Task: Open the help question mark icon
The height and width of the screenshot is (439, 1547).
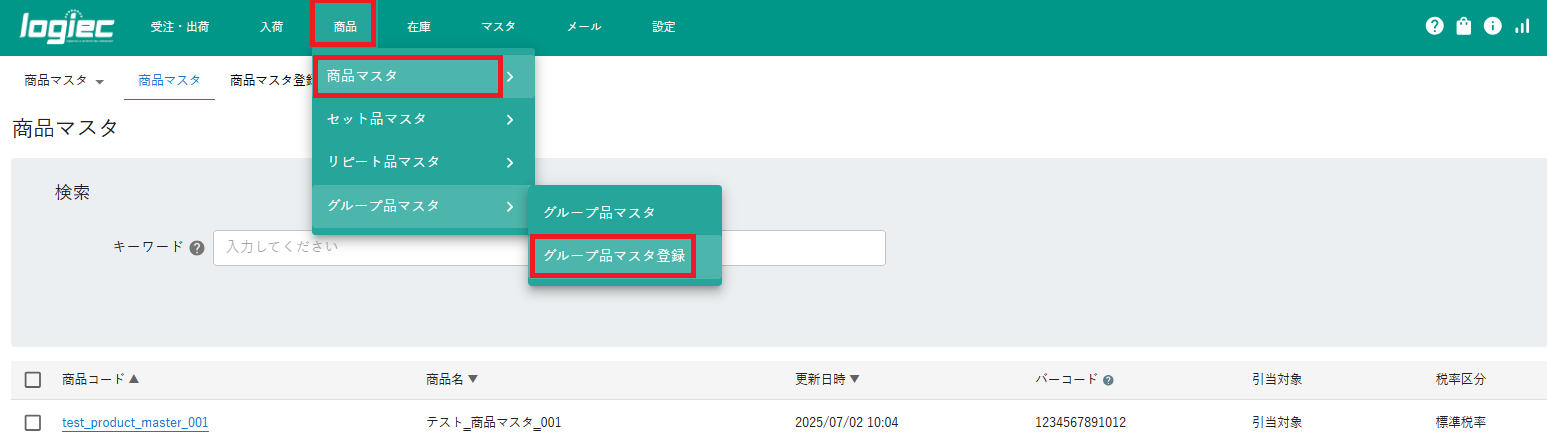Action: point(1434,27)
